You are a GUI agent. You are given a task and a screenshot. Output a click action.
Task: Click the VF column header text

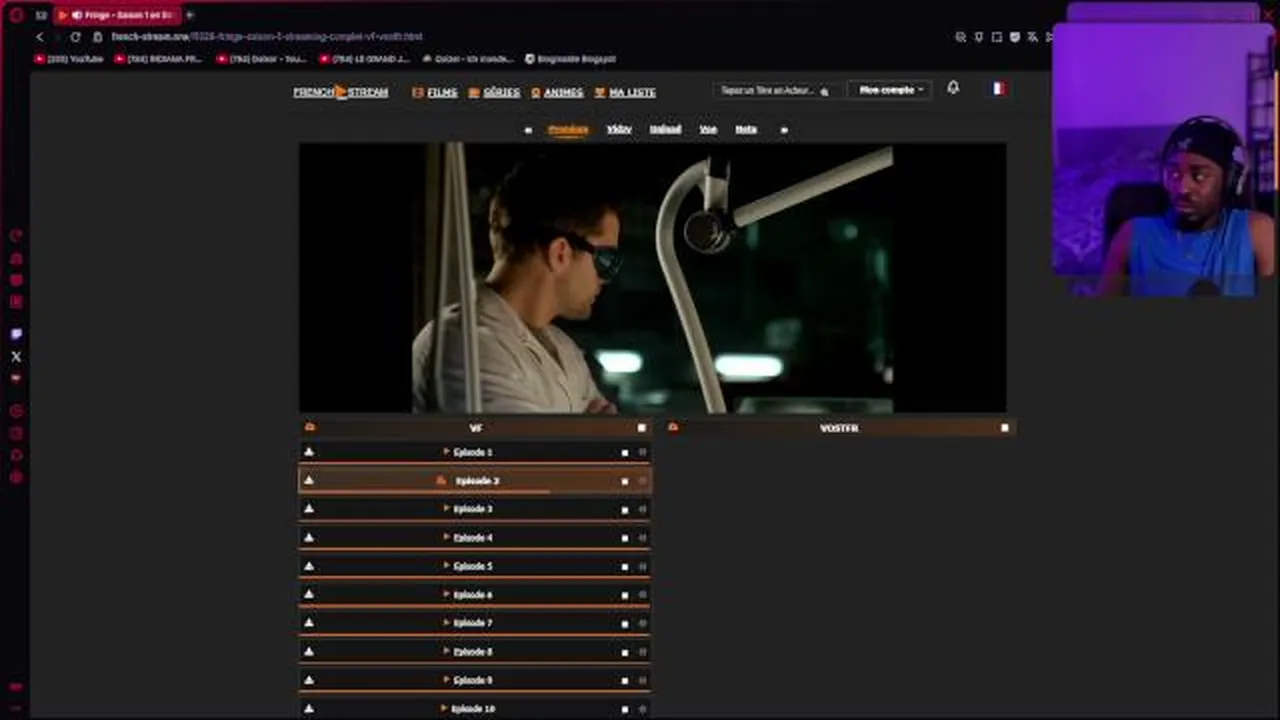coord(476,428)
